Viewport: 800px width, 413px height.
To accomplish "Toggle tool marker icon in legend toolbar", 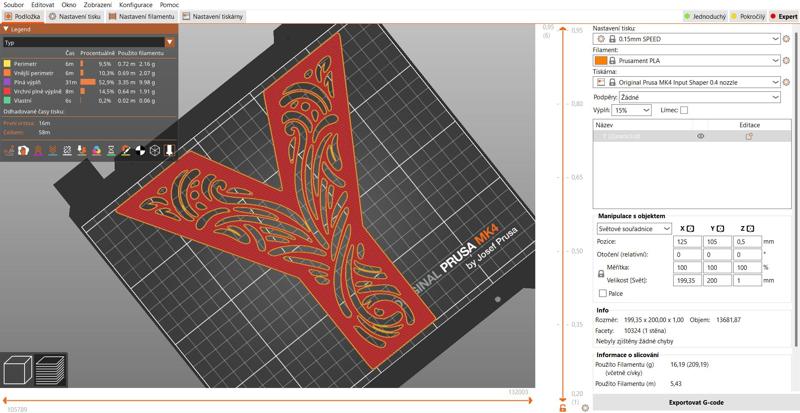I will (169, 151).
